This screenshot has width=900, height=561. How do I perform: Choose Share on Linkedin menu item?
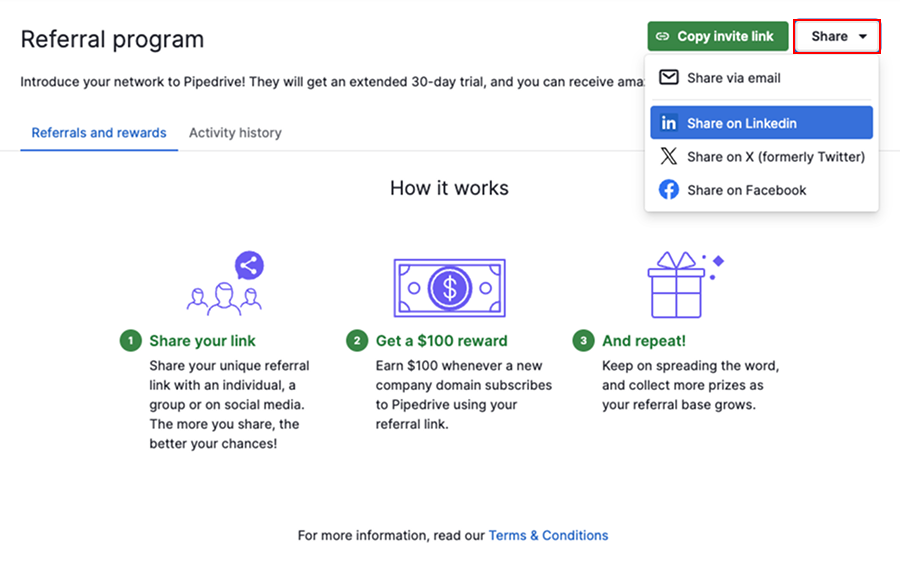742,123
